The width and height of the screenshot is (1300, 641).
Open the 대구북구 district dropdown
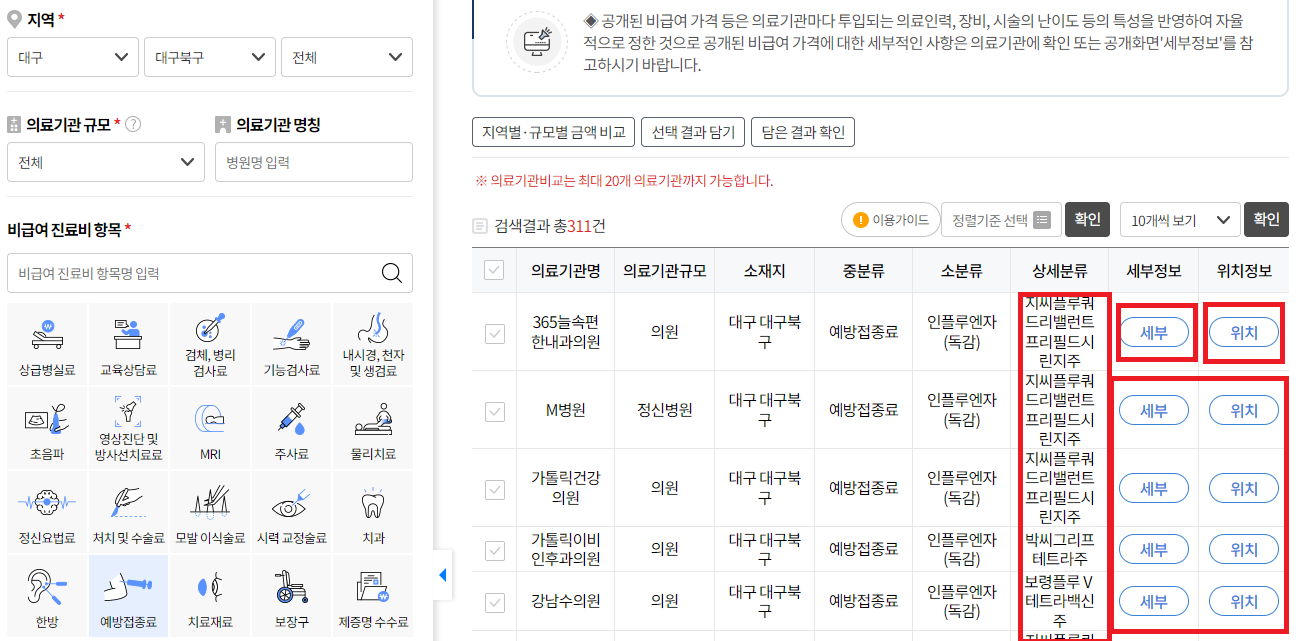pyautogui.click(x=209, y=57)
